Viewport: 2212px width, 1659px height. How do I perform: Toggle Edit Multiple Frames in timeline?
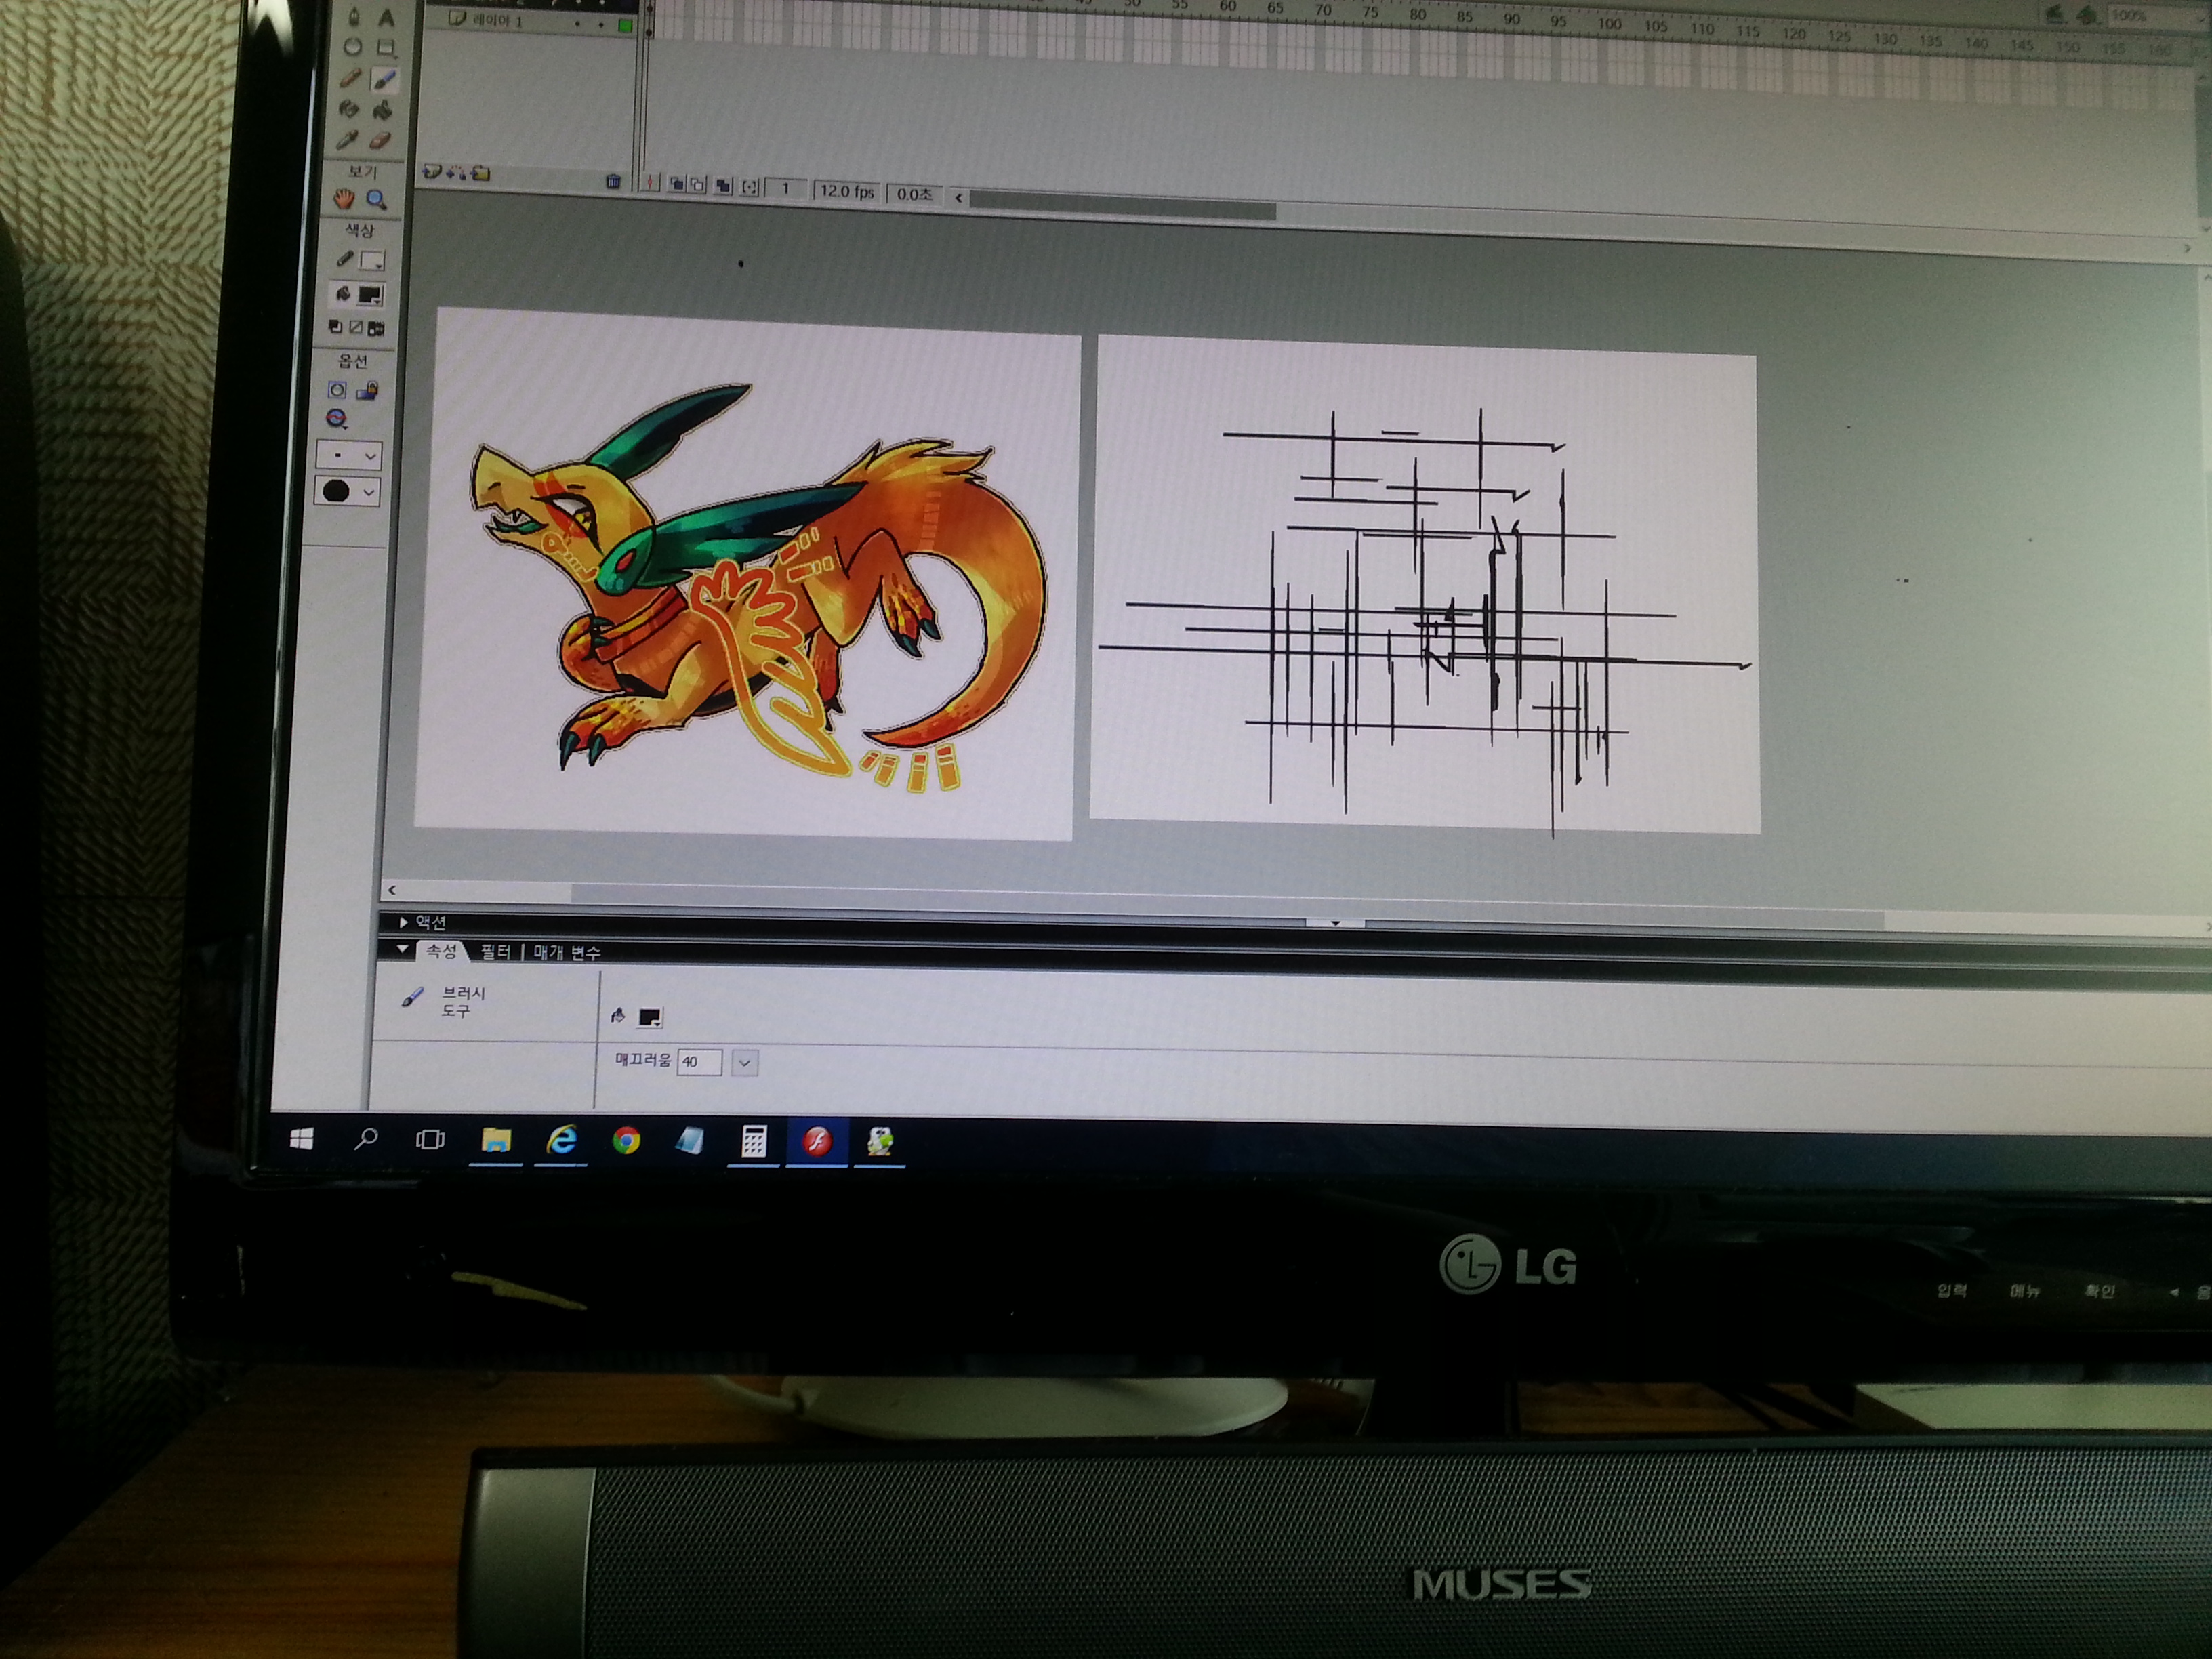pyautogui.click(x=723, y=186)
